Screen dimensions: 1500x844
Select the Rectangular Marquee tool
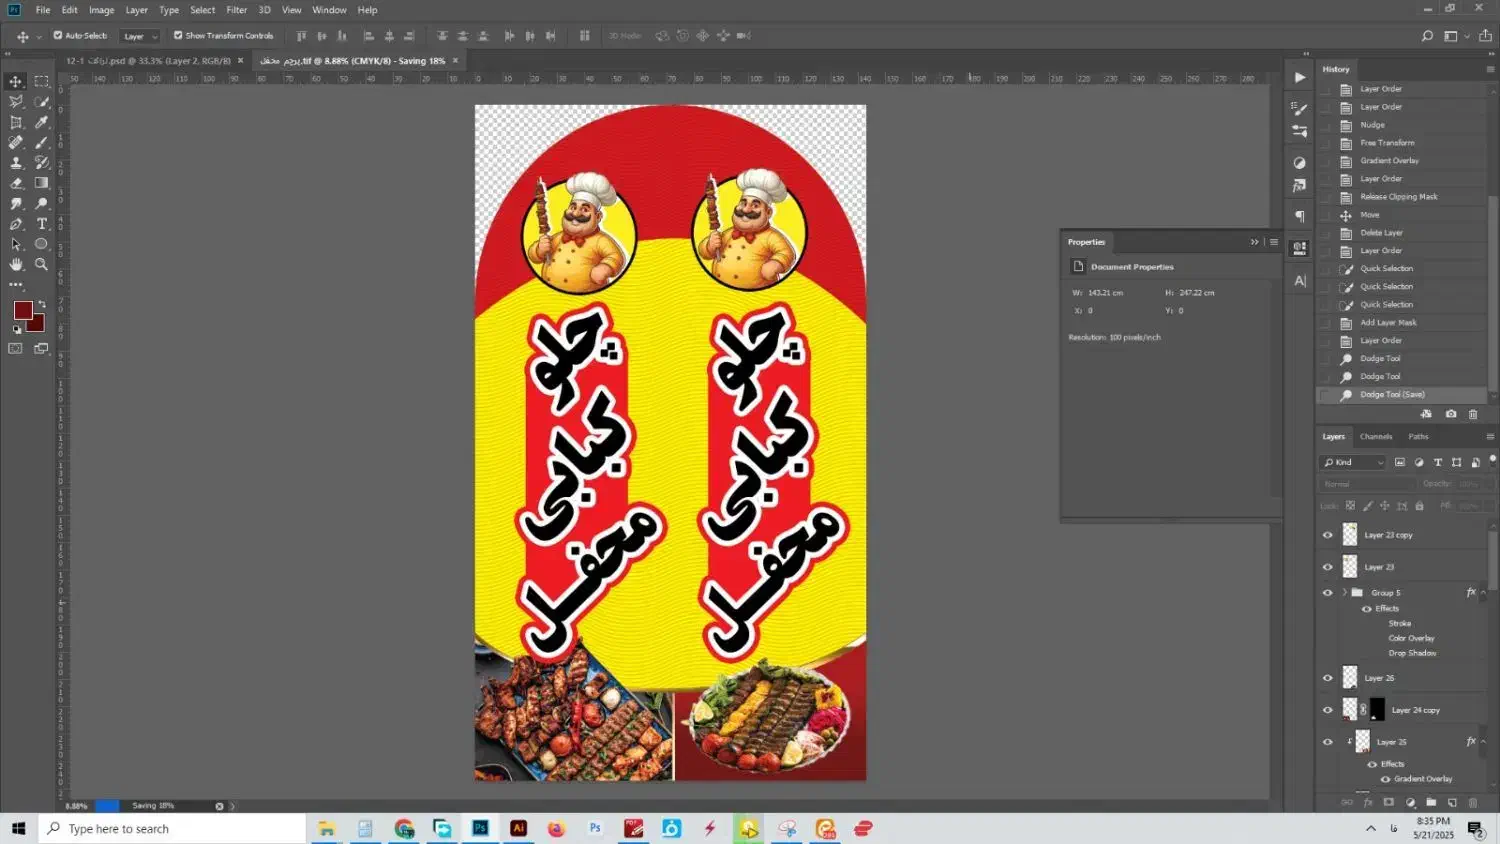41,81
